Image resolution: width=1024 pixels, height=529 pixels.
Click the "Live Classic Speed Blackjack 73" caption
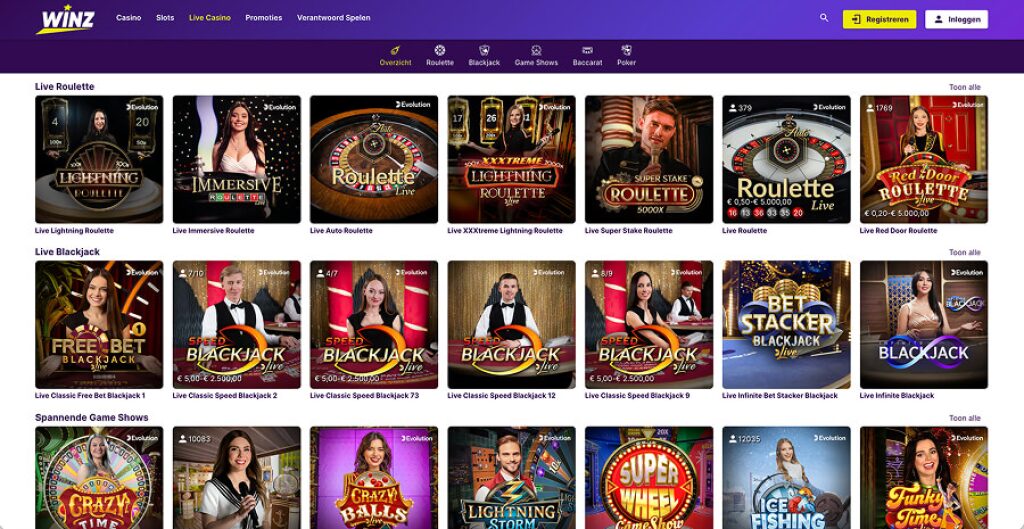click(364, 396)
